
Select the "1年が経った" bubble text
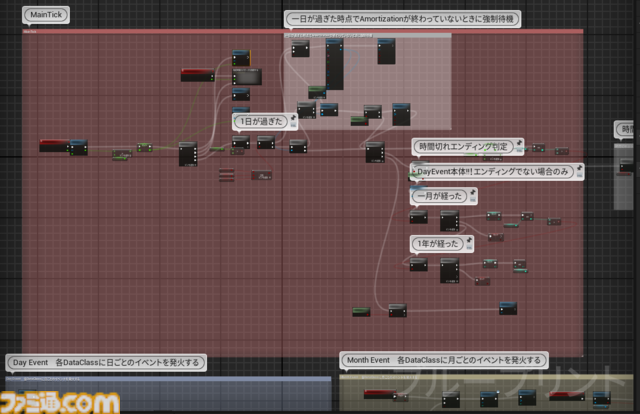tap(437, 244)
